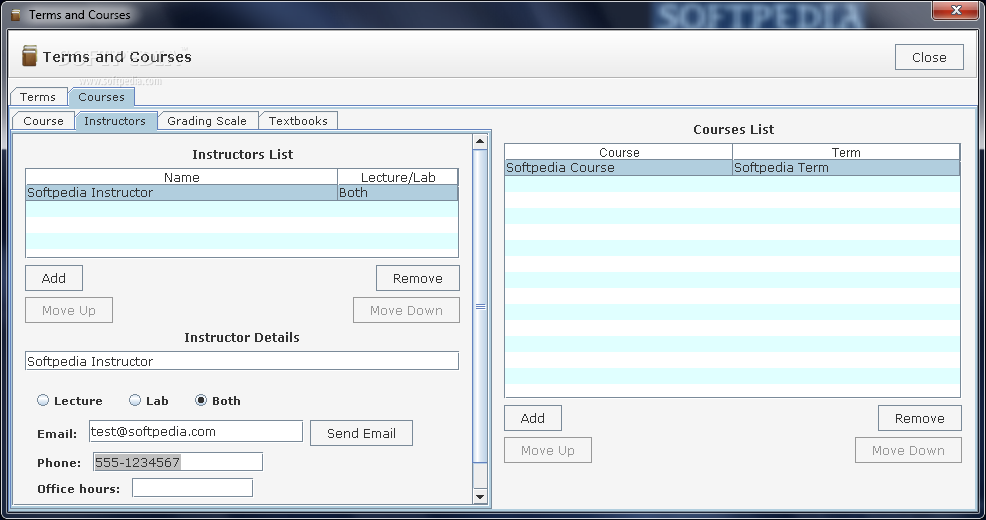Click the Email input field
The height and width of the screenshot is (520, 986).
point(196,431)
